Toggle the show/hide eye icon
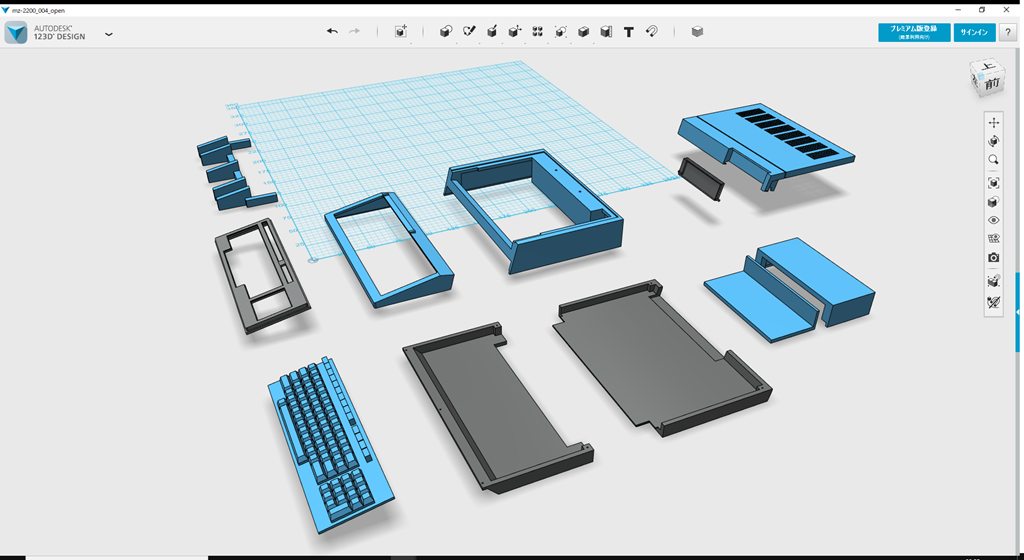 (x=993, y=220)
